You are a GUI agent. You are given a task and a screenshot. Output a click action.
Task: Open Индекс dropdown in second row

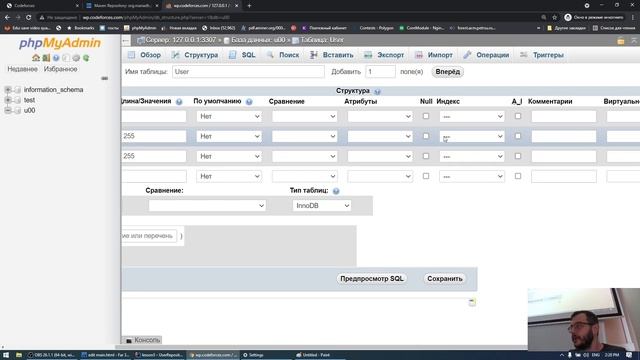472,136
